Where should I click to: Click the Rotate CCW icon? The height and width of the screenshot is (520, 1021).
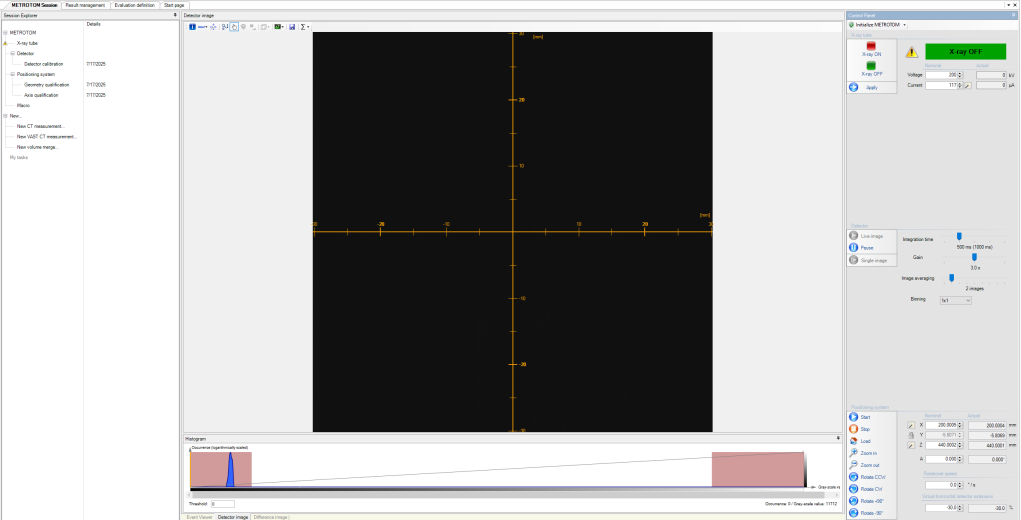pos(853,477)
